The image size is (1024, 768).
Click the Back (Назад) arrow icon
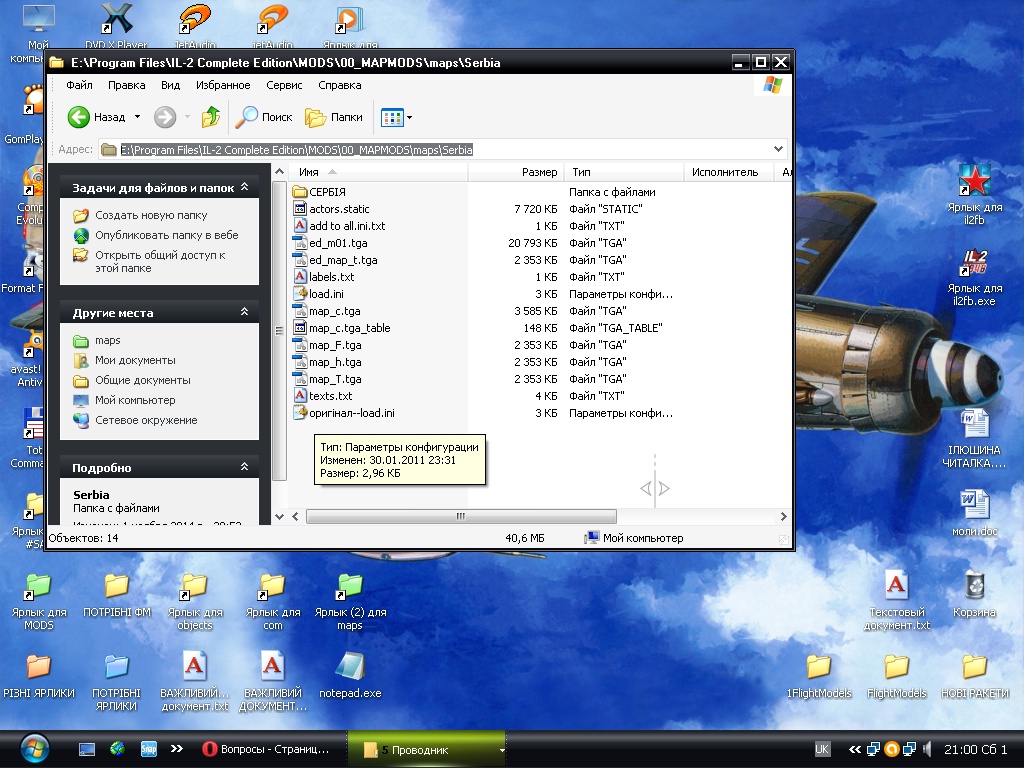tap(79, 117)
